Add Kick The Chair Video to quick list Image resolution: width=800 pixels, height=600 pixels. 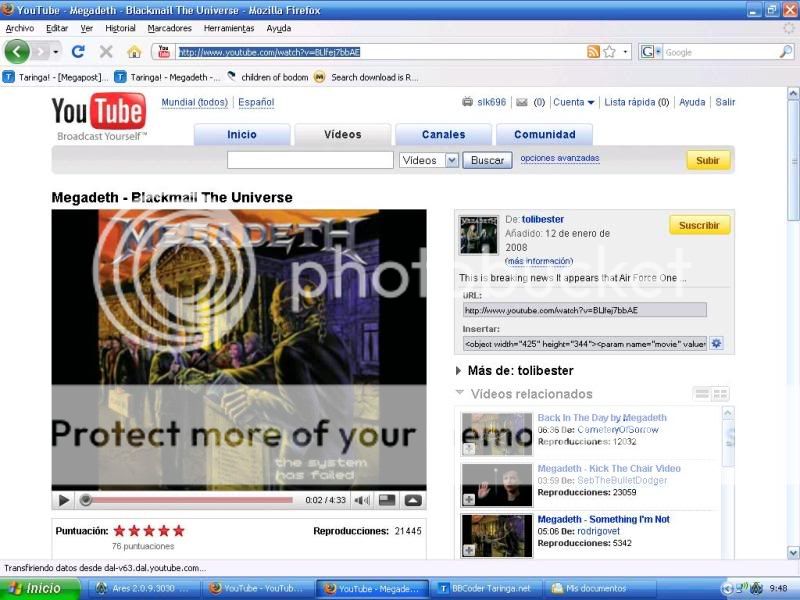point(468,499)
